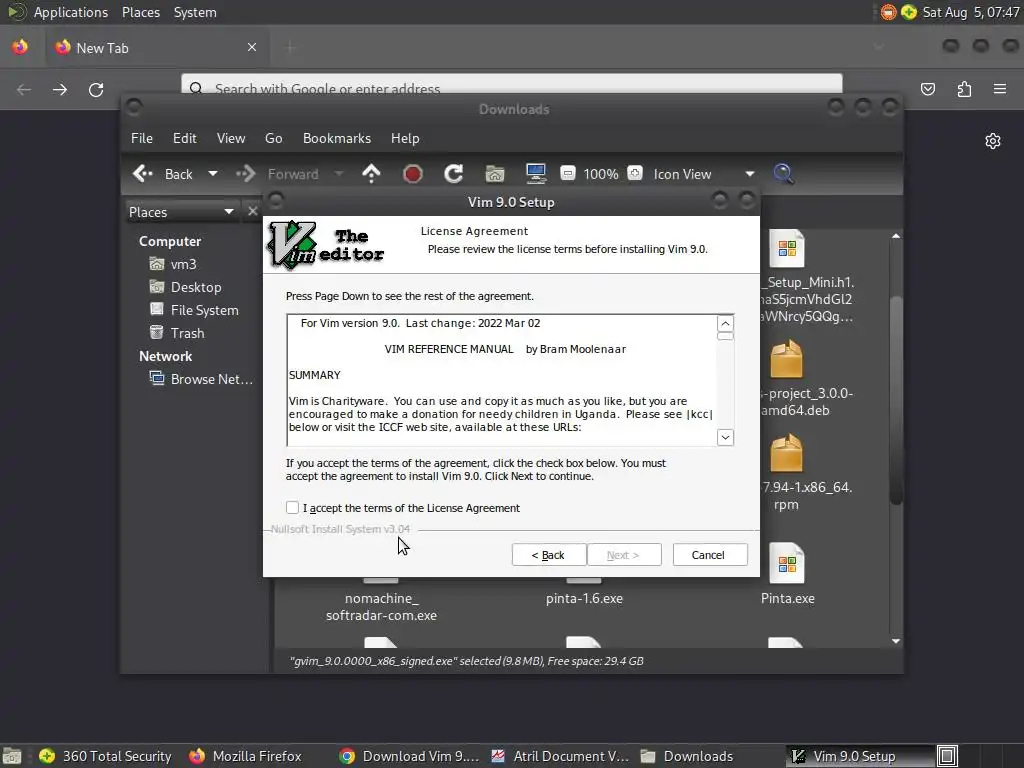Click the clock showing Sat Aug 5
The width and height of the screenshot is (1024, 768).
[970, 12]
